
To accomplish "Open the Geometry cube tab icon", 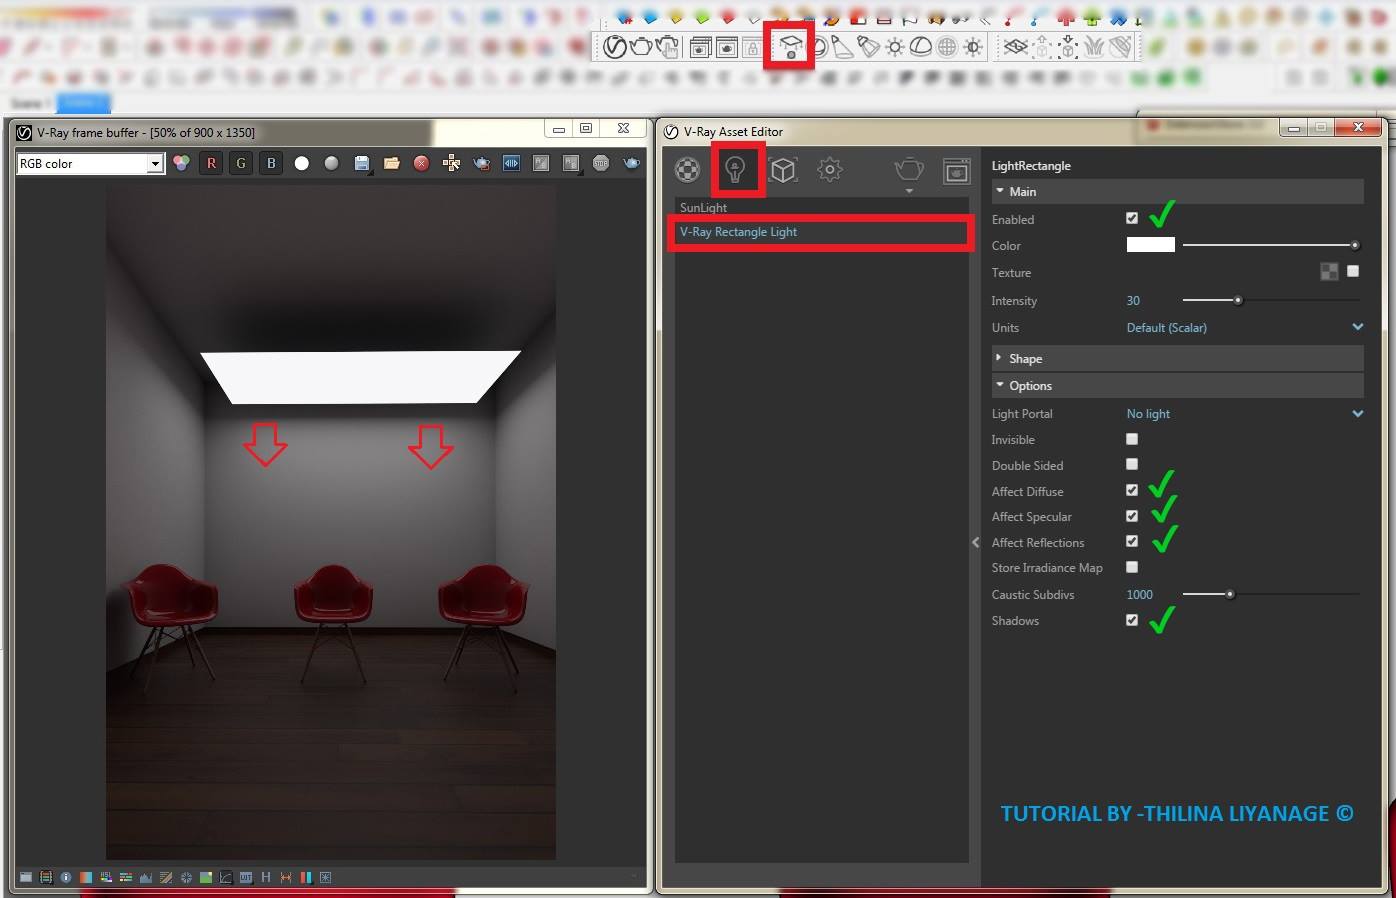I will click(x=783, y=170).
